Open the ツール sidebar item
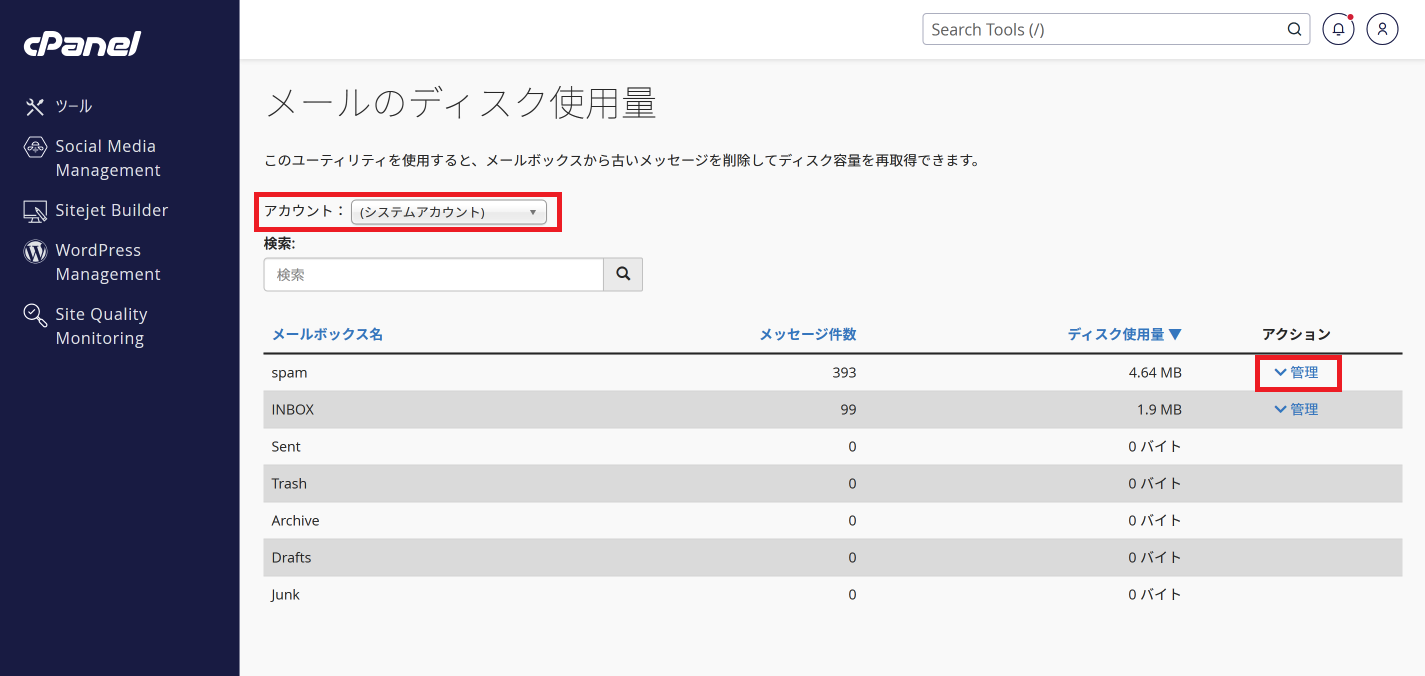This screenshot has width=1425, height=676. [x=73, y=106]
